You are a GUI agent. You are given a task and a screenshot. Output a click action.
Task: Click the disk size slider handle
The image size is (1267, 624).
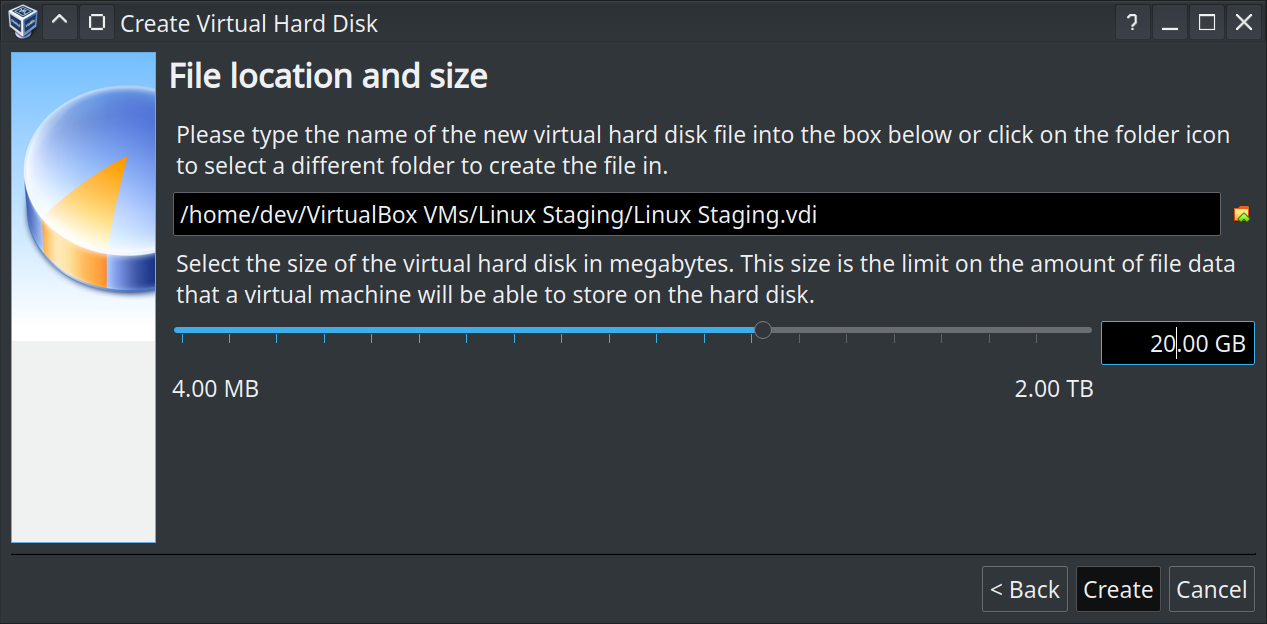[762, 329]
